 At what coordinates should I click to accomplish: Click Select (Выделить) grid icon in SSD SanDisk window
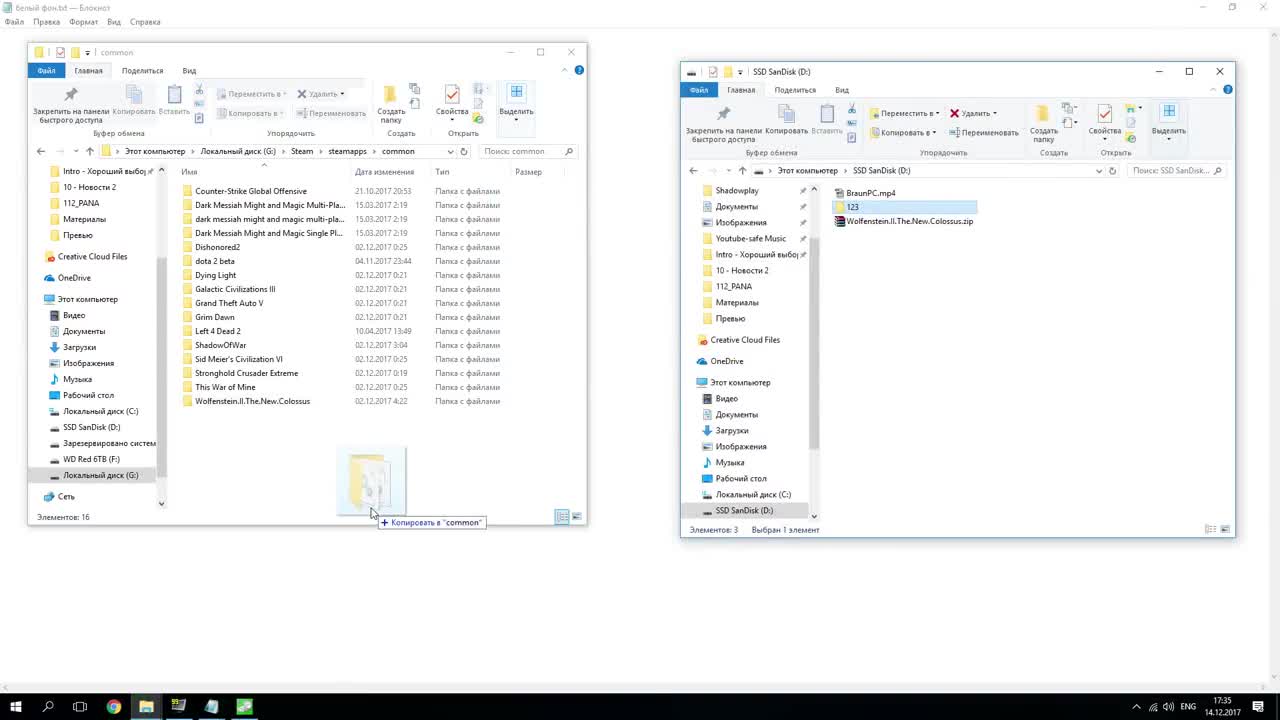[x=1168, y=111]
